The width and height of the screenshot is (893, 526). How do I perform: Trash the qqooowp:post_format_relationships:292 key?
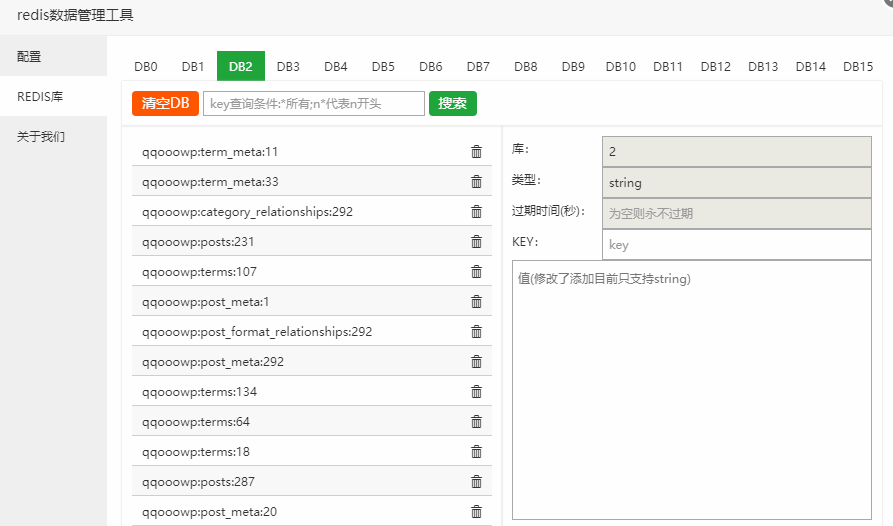476,332
